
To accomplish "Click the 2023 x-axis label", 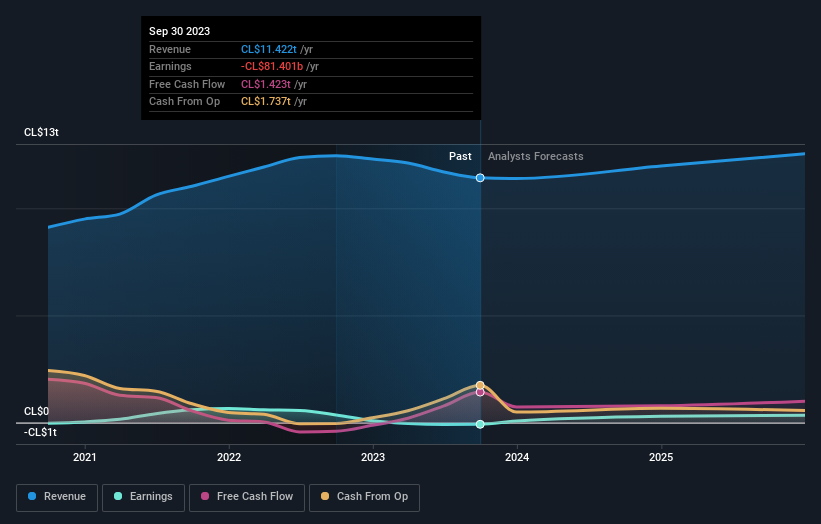I will point(373,457).
